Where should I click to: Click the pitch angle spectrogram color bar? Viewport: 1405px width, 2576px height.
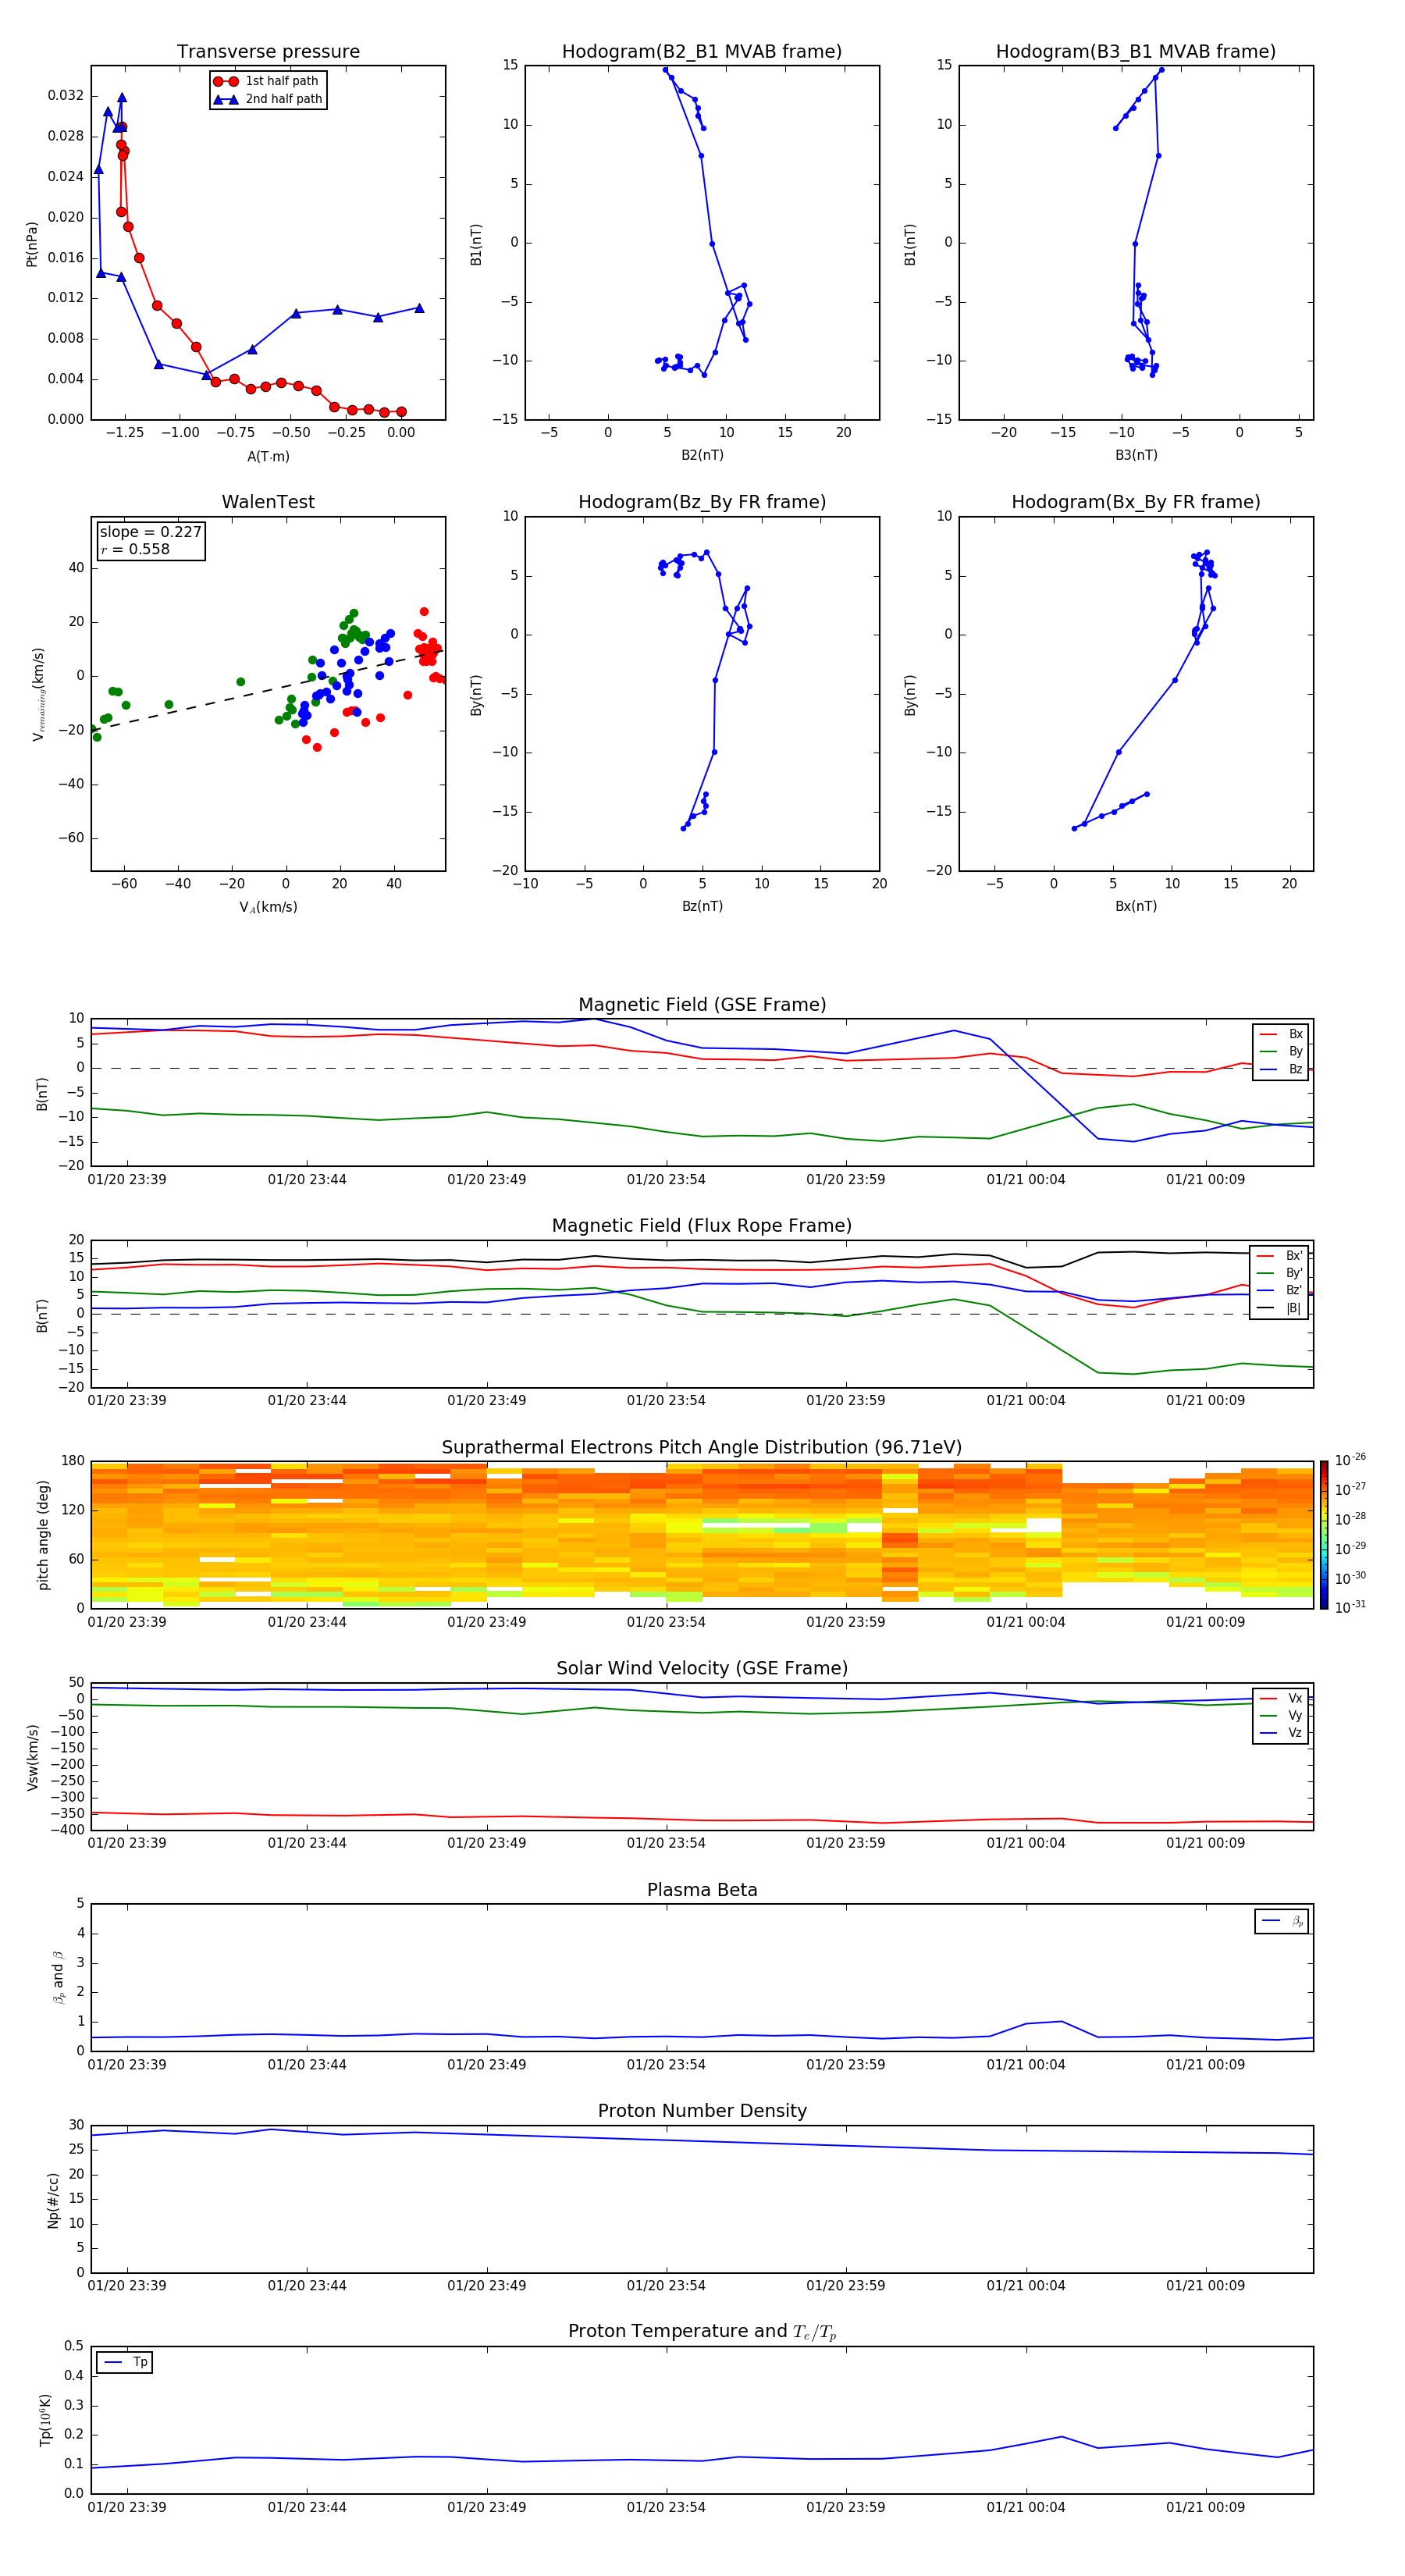(1324, 1535)
